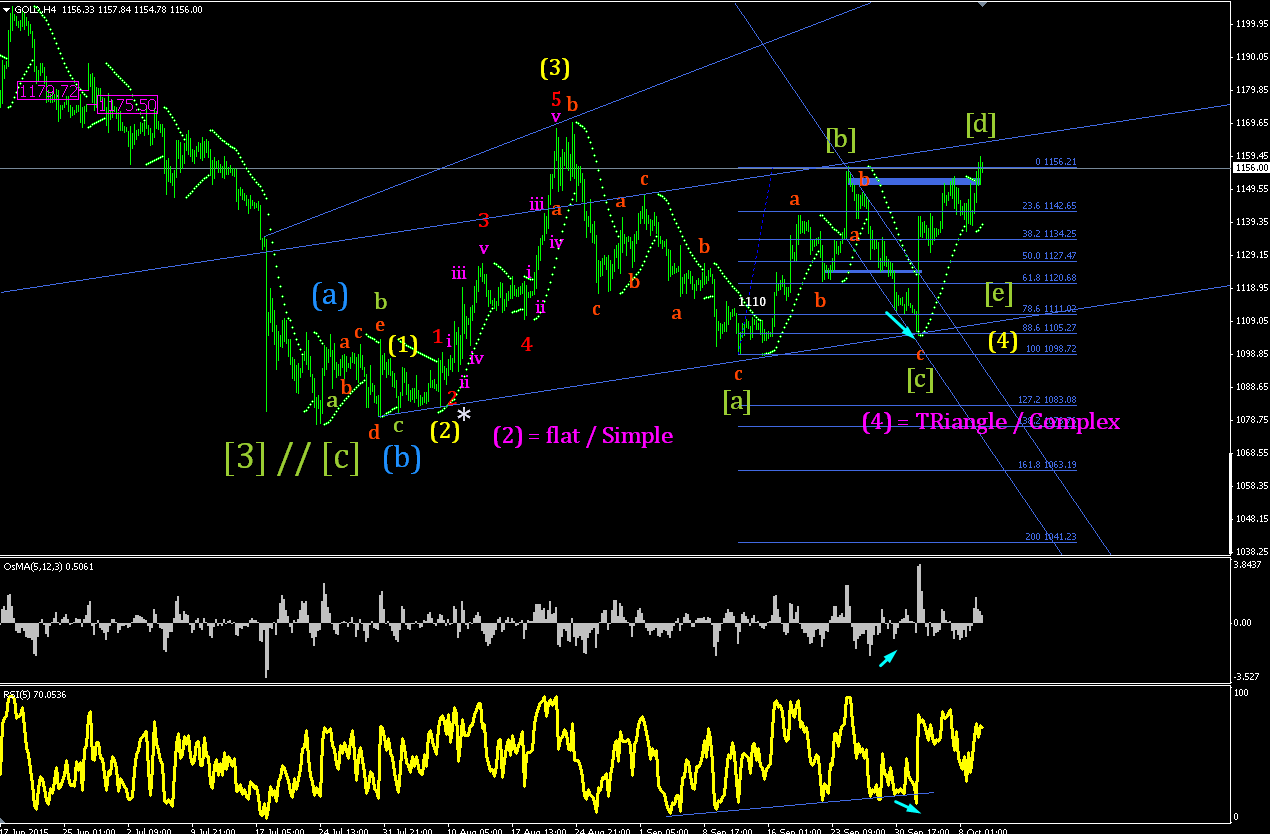Click 1199.95 on the price scale
The image size is (1270, 834).
click(x=1251, y=23)
